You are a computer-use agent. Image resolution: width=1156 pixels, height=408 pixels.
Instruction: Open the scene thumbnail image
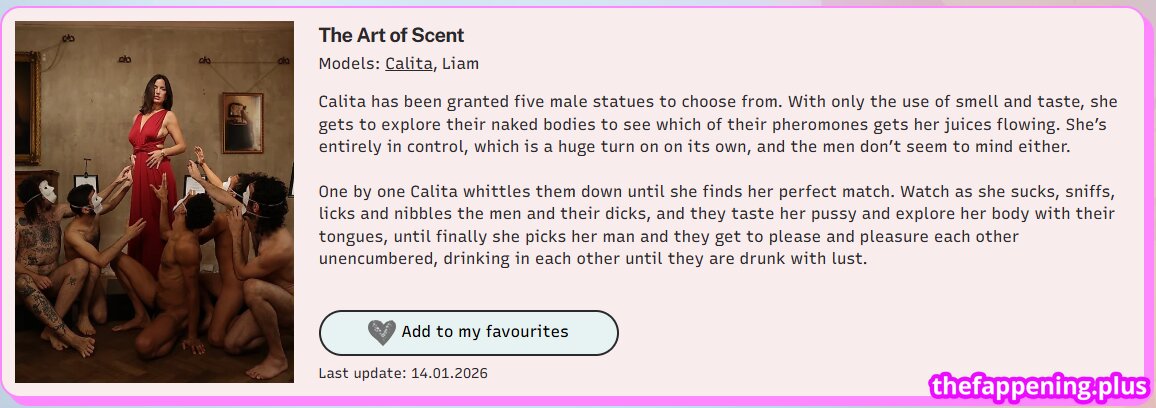(154, 202)
